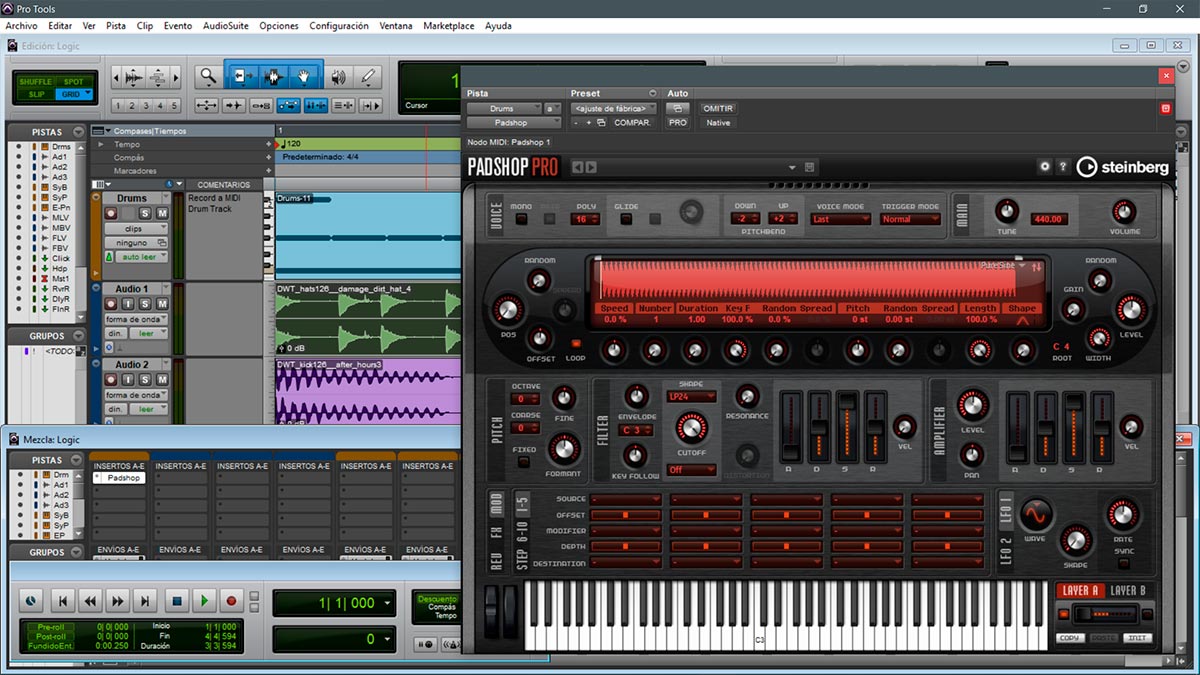1200x675 pixels.
Task: Open the Ventana menu
Action: point(396,26)
